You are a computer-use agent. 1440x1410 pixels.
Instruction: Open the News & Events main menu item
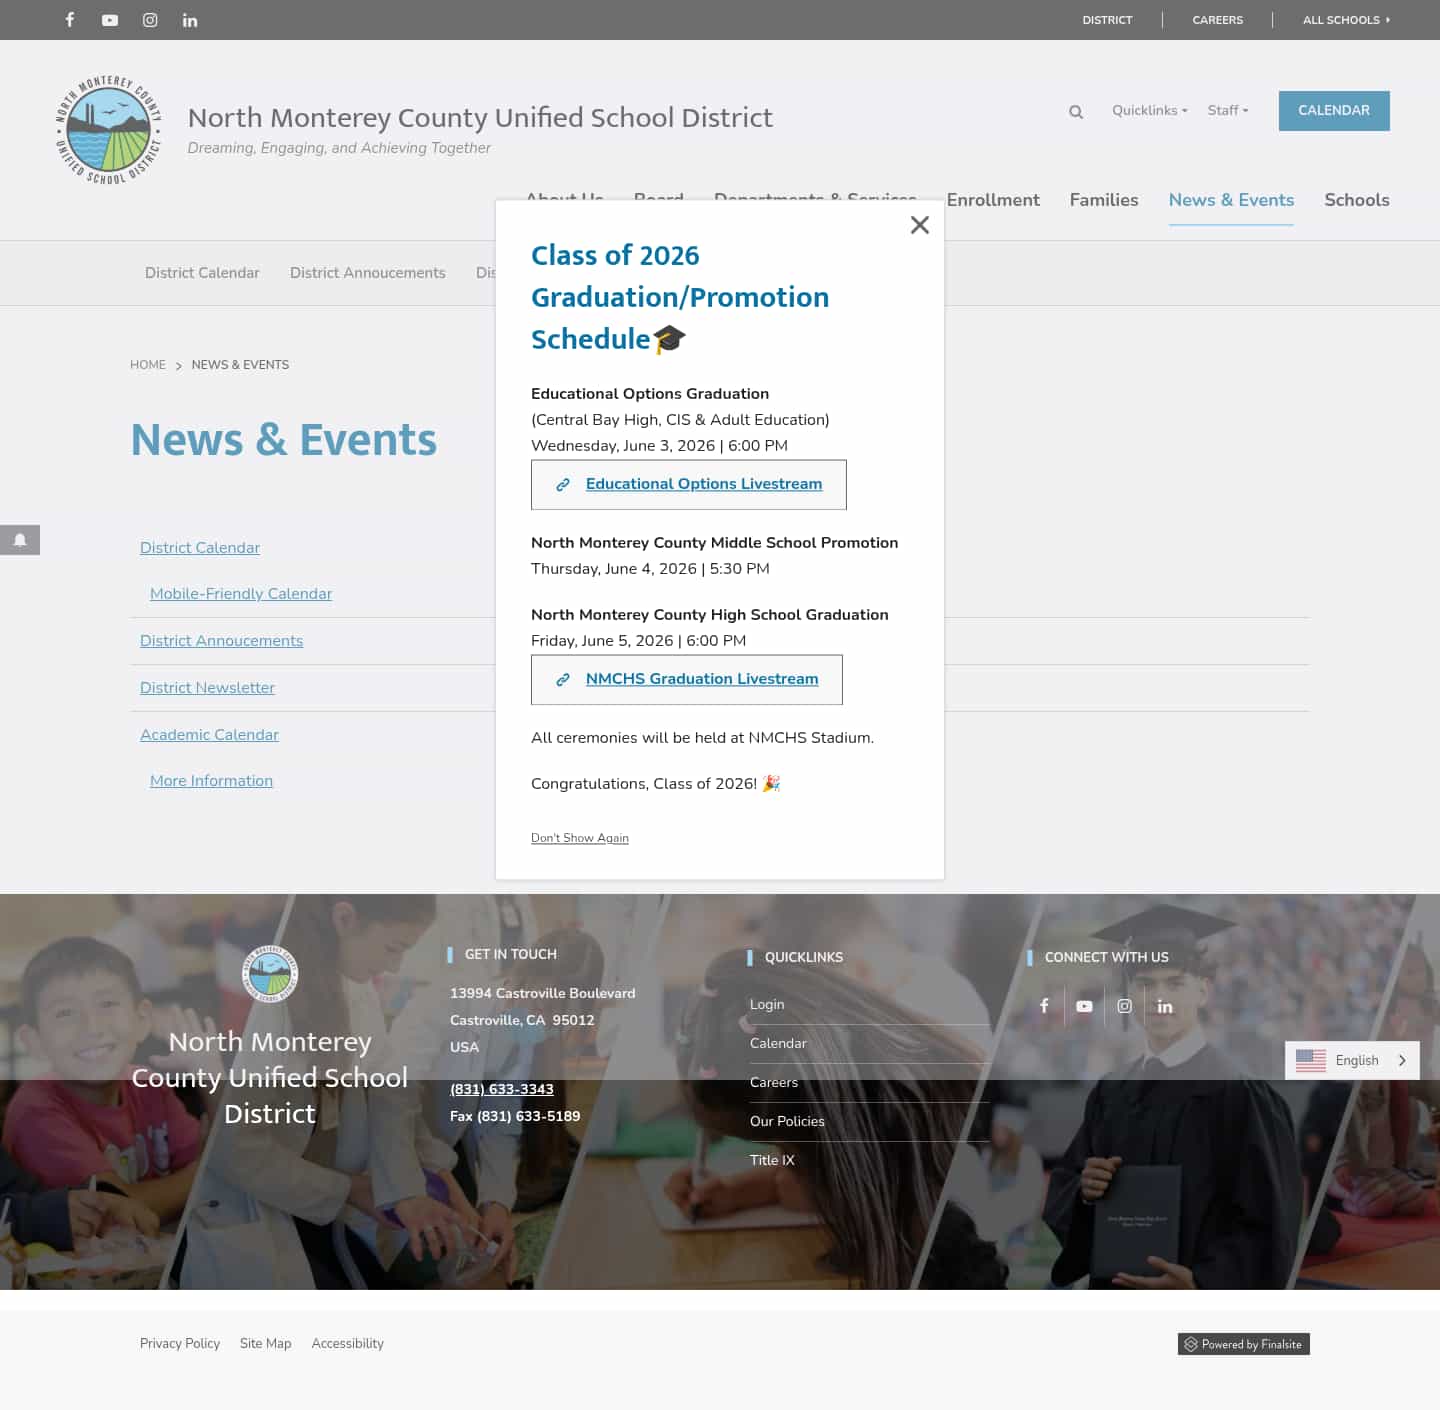pyautogui.click(x=1231, y=200)
